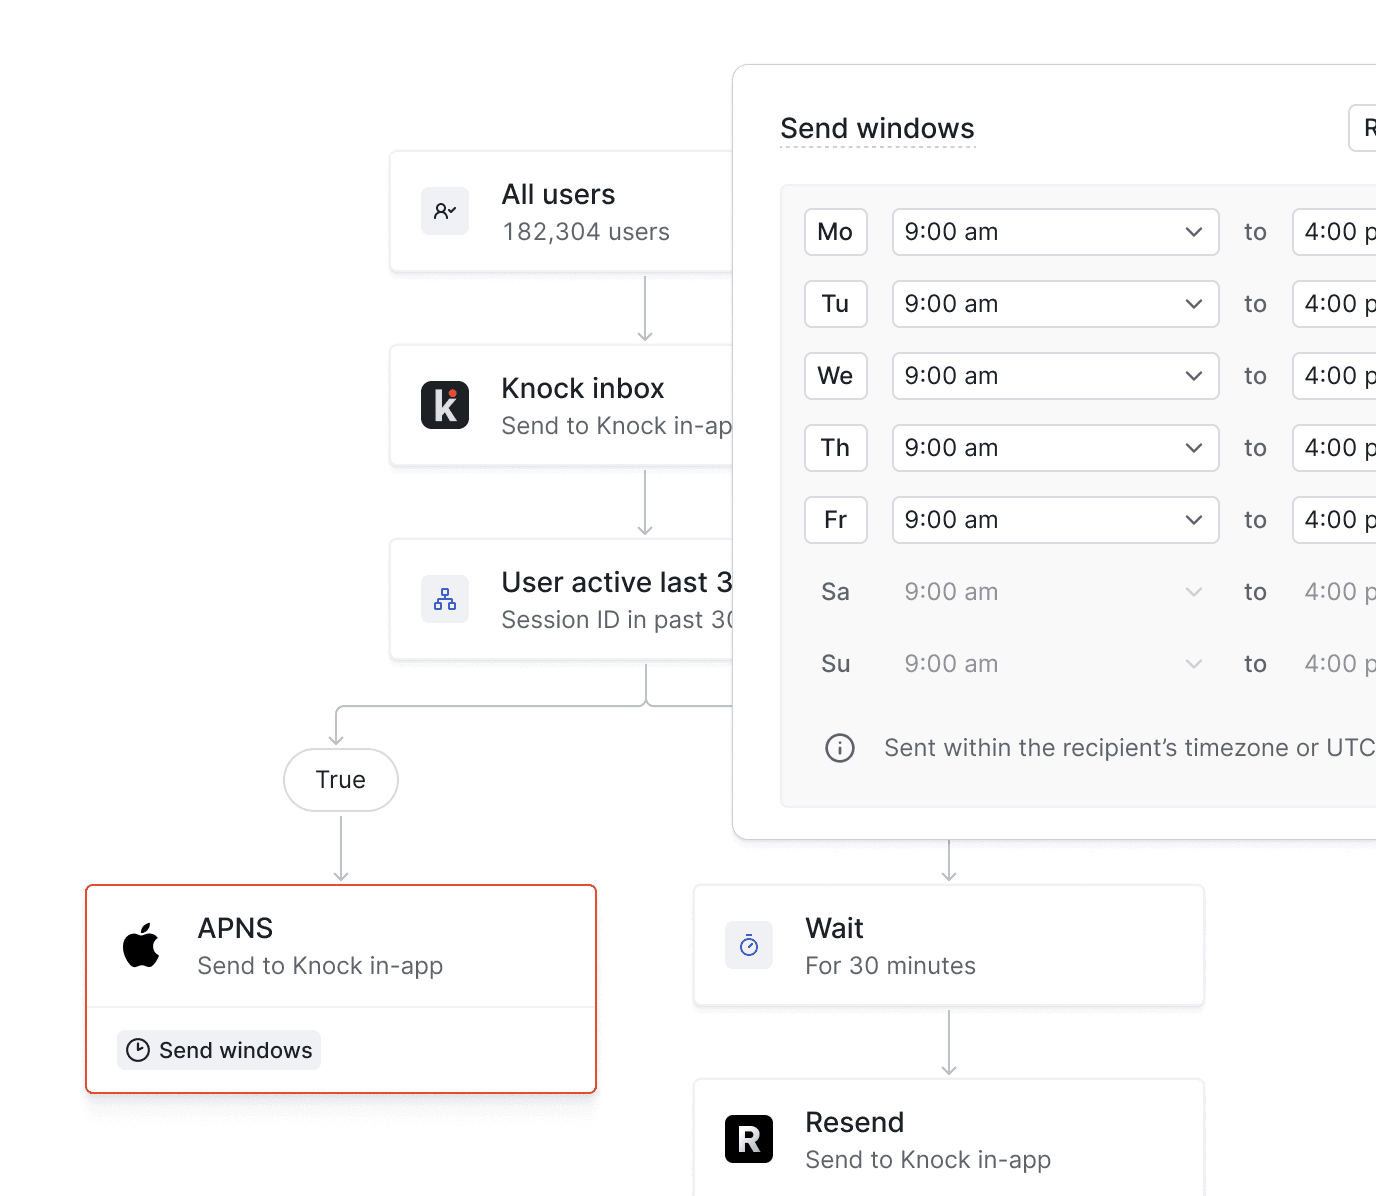Image resolution: width=1376 pixels, height=1196 pixels.
Task: Open the Friday start time dropdown
Action: [1055, 519]
